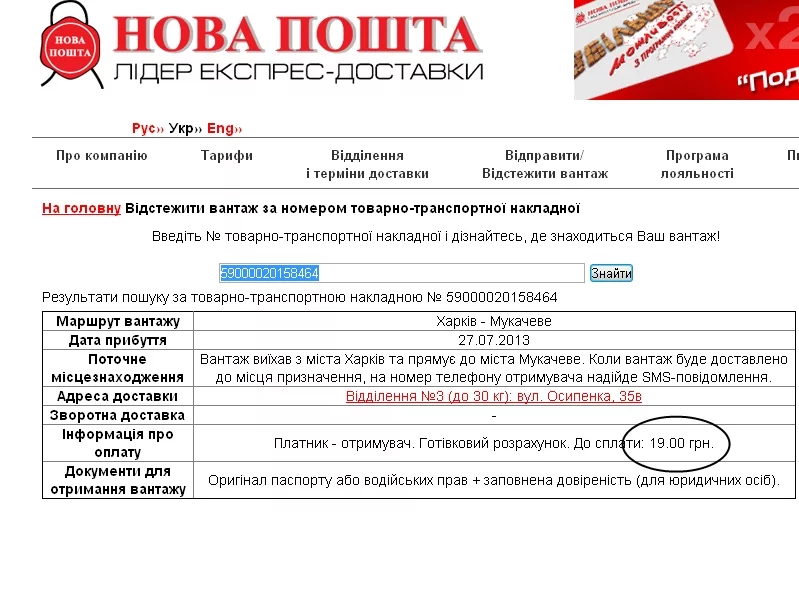Select the amount 19.00 грн. text
The width and height of the screenshot is (799, 595).
[x=681, y=443]
